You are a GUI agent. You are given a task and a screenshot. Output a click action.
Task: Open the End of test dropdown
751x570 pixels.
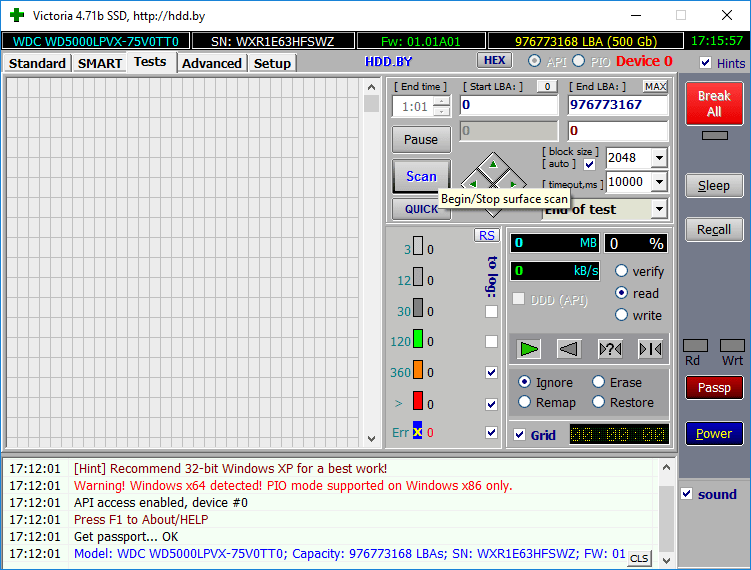click(660, 209)
